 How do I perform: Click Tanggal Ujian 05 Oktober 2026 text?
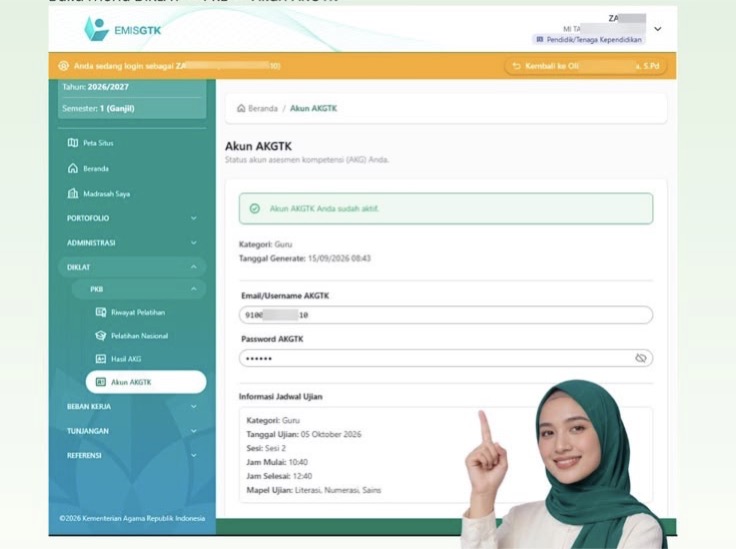304,434
